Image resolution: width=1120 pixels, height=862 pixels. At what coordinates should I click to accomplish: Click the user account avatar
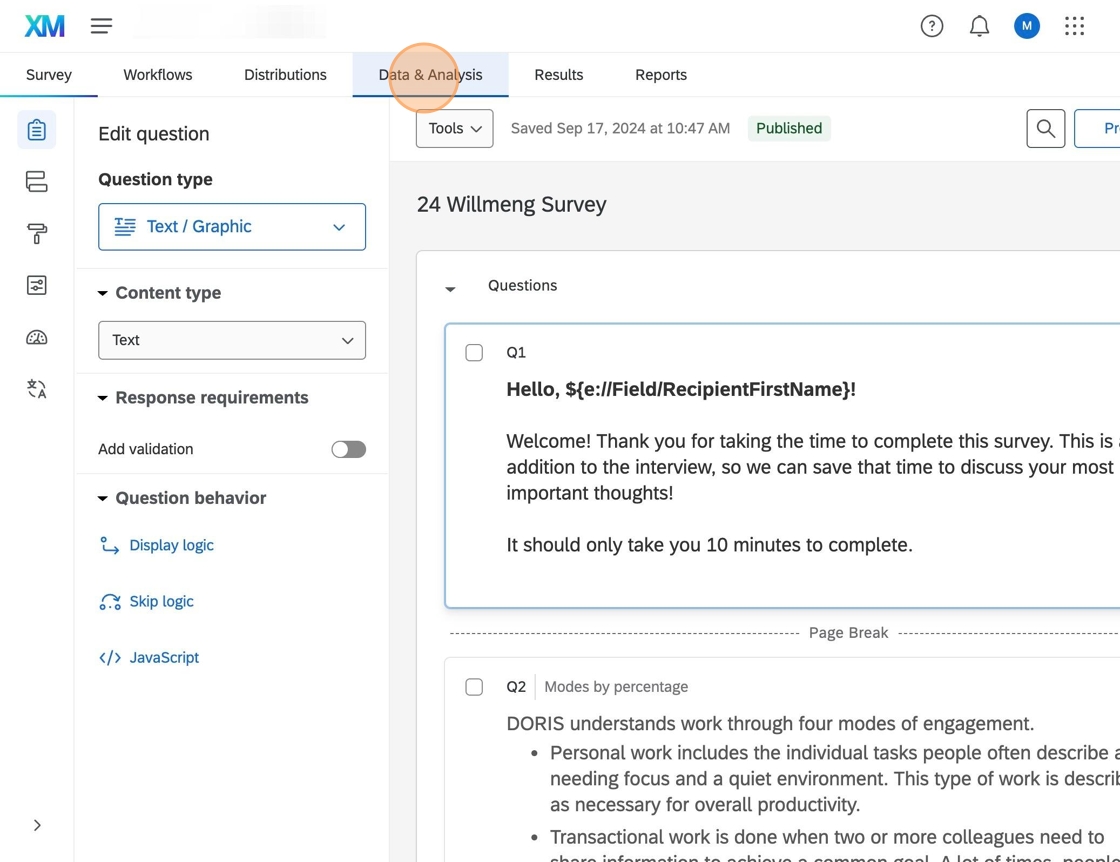1026,26
